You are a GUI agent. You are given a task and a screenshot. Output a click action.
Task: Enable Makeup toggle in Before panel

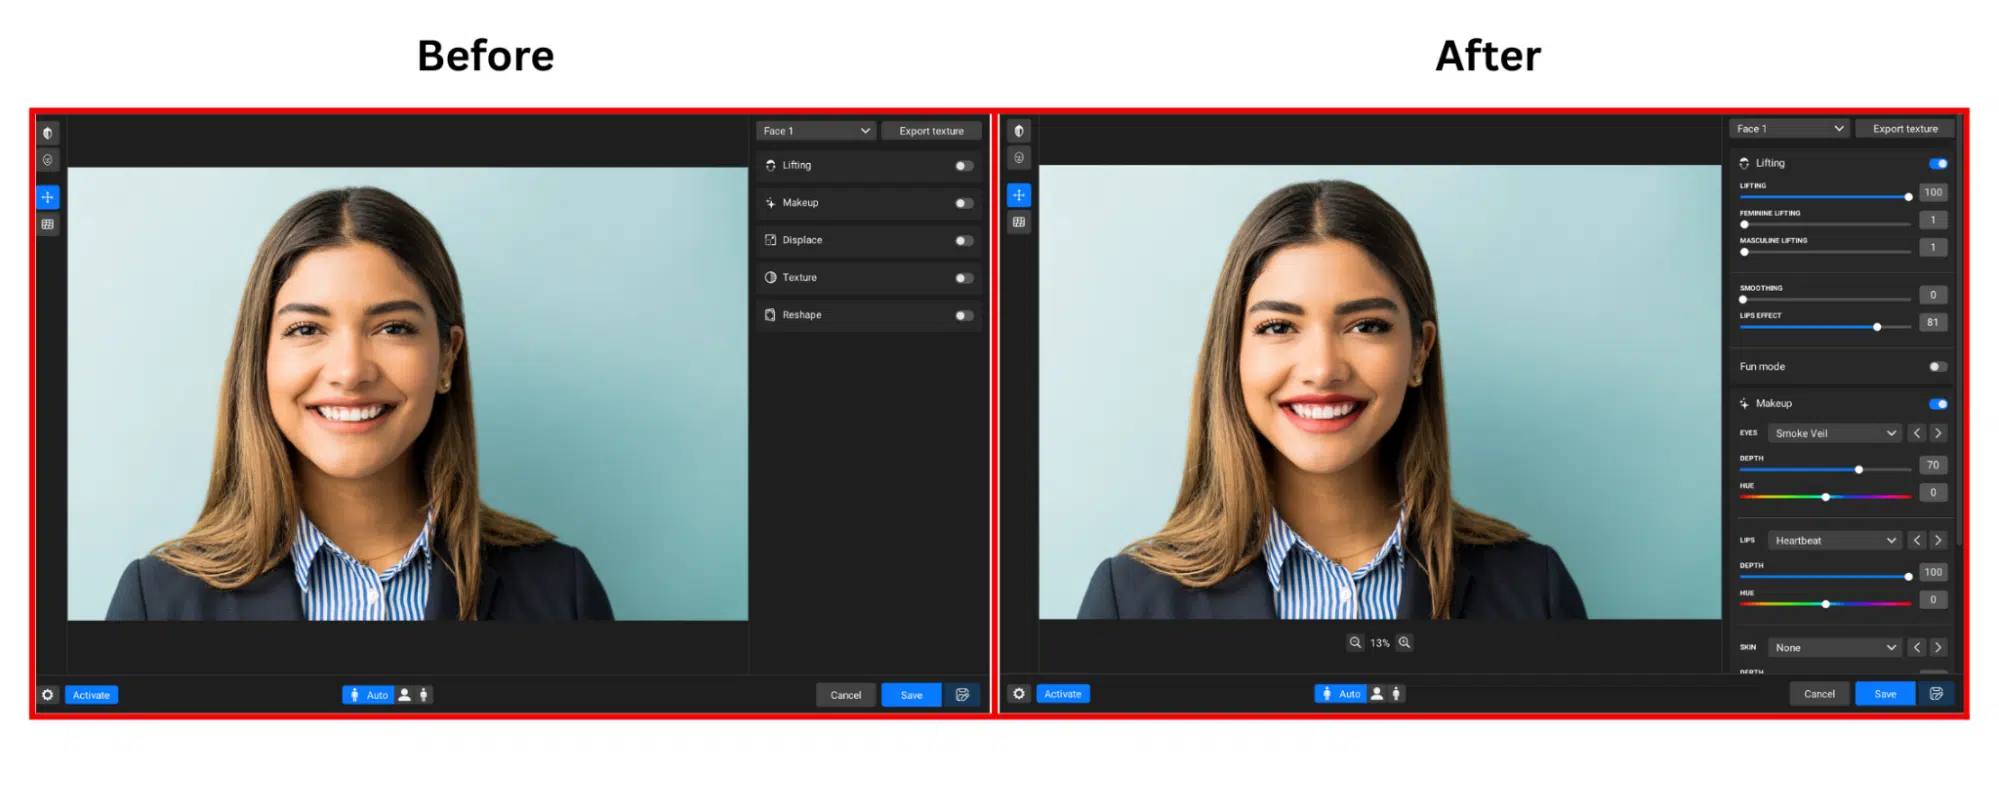click(x=964, y=203)
